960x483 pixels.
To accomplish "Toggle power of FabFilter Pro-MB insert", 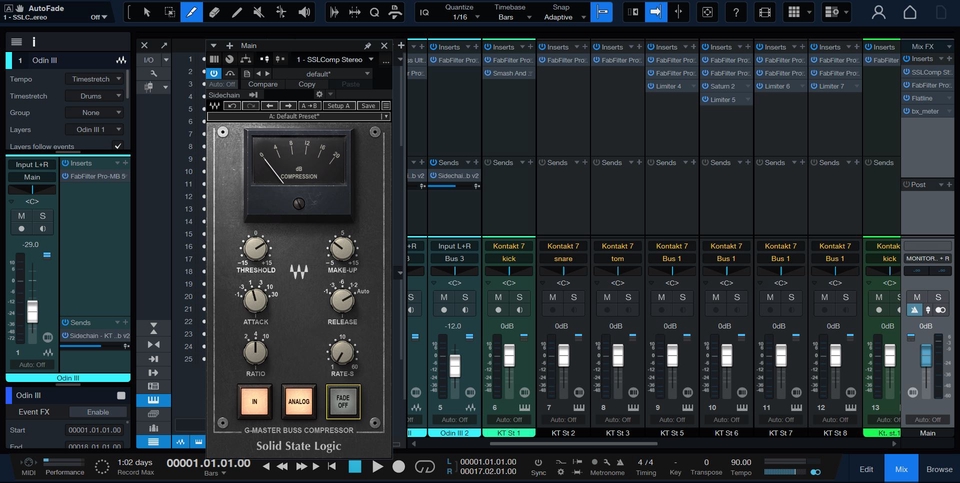I will (64, 176).
